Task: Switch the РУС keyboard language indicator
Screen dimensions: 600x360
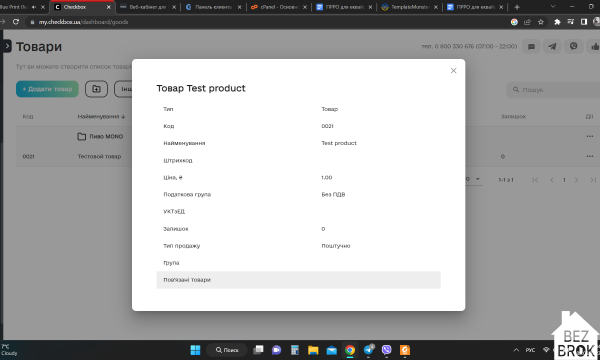Action: (530, 350)
